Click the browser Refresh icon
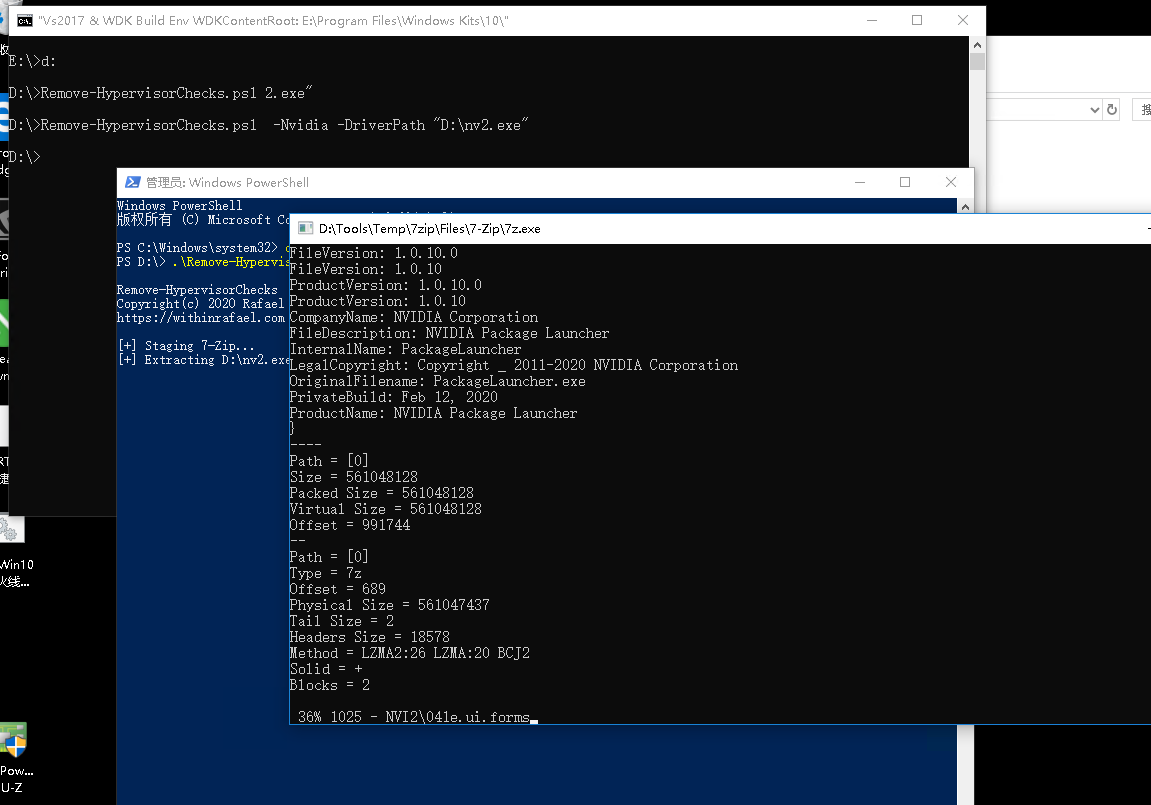Screen dimensions: 1151x805 point(1113,109)
